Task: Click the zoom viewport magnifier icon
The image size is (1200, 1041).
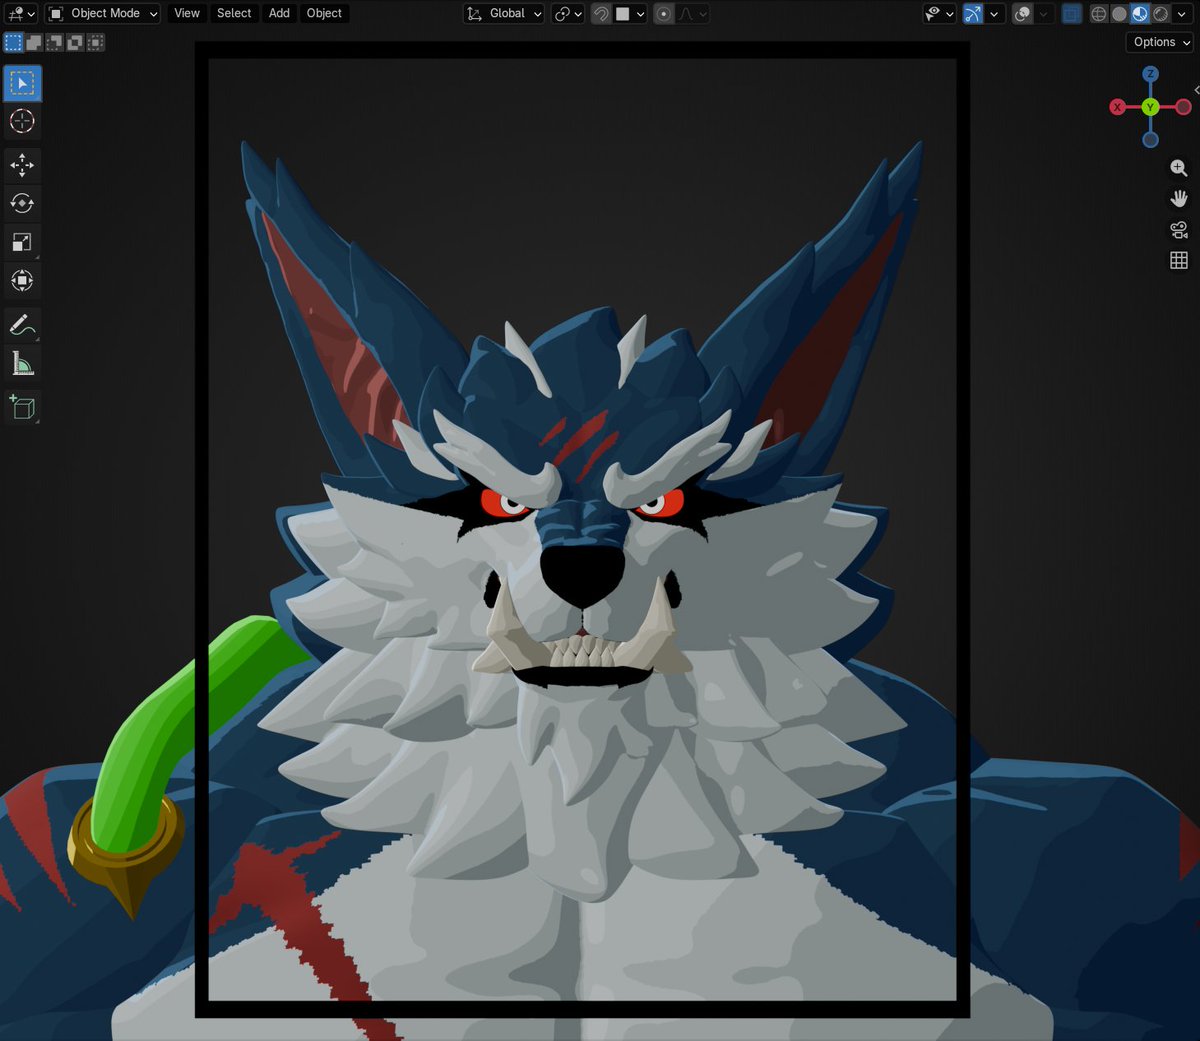Action: [x=1179, y=168]
